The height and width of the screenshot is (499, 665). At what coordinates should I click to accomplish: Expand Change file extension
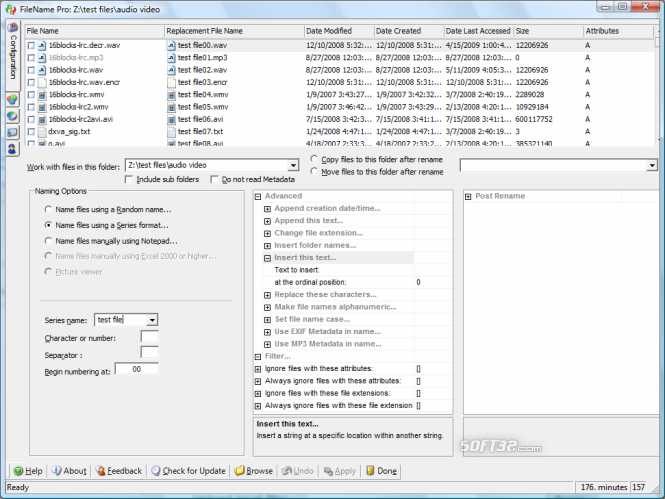click(267, 233)
